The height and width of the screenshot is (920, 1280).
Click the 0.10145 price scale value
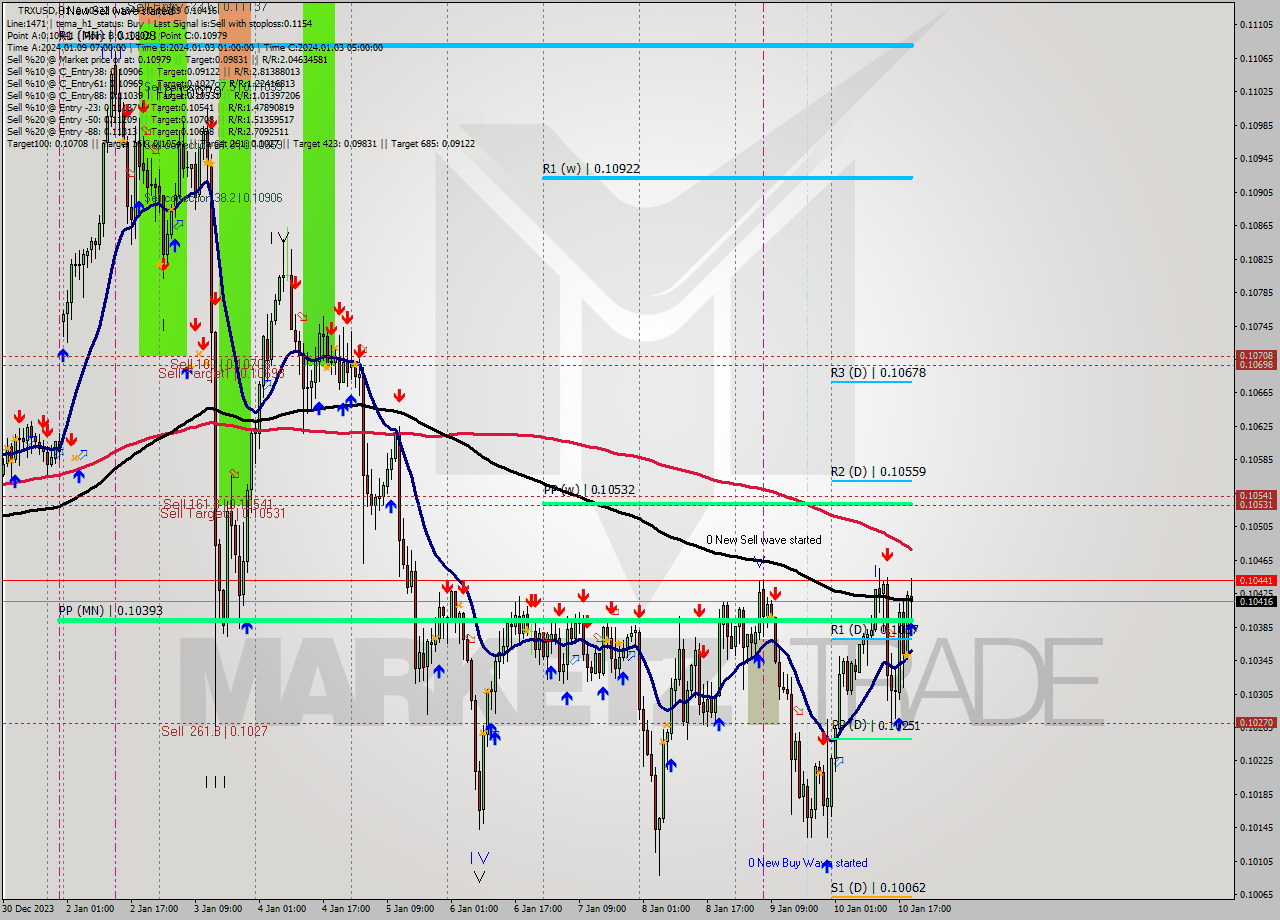coord(1257,827)
